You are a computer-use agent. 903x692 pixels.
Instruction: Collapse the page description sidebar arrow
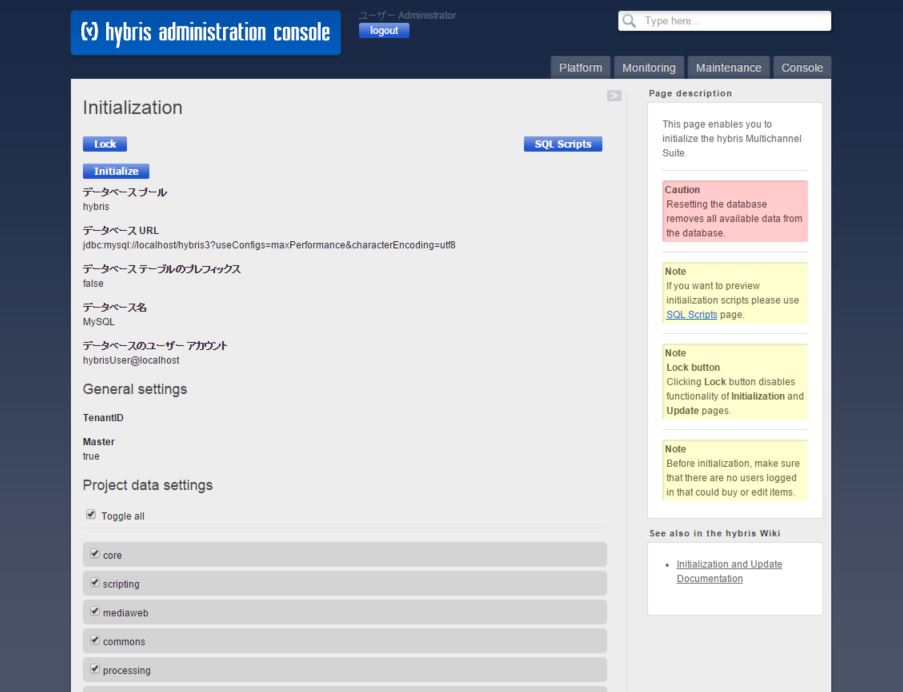(614, 96)
